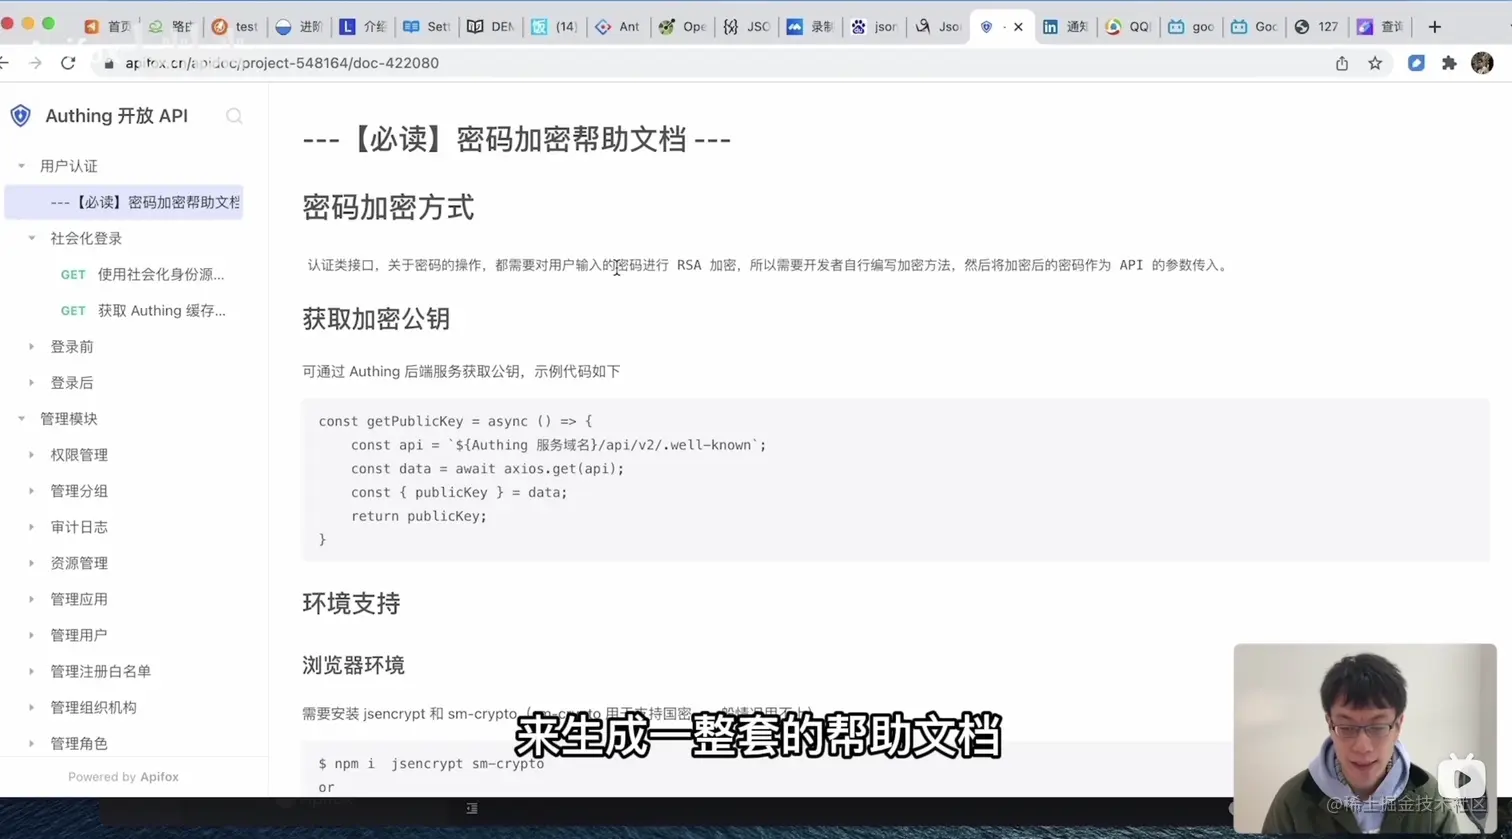Viewport: 1512px width, 839px height.
Task: Open GET 获取 Authing 缓存 endpoint
Action: 143,310
